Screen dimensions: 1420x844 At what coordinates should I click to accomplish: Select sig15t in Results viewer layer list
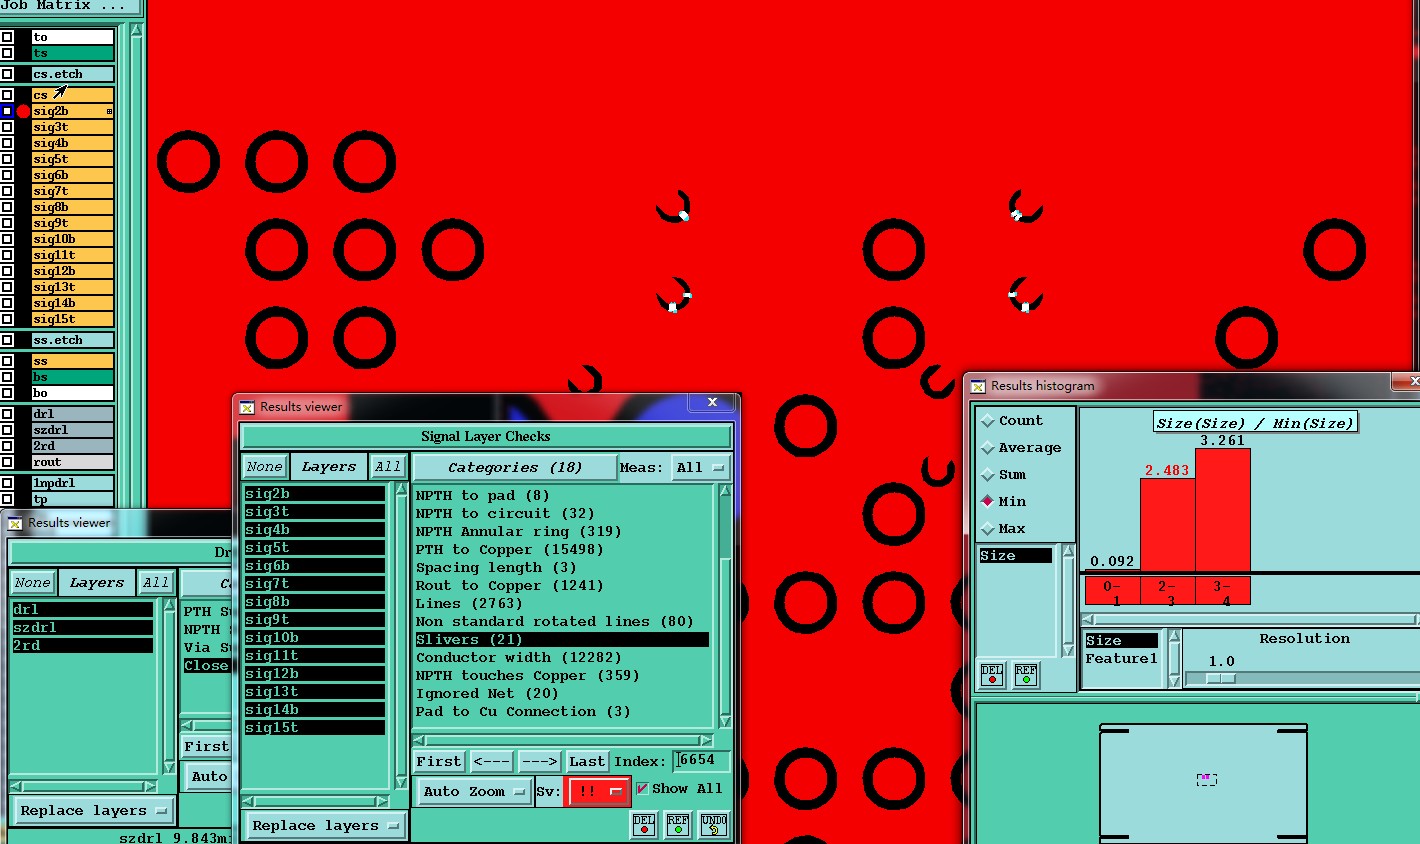(x=314, y=728)
